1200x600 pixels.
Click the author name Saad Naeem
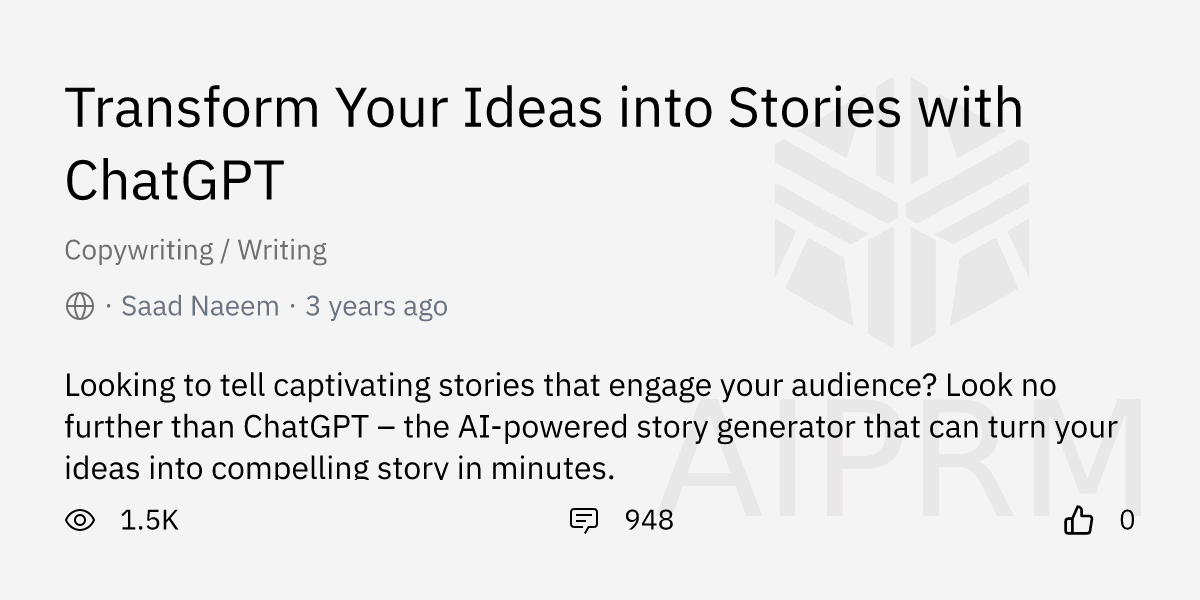198,305
